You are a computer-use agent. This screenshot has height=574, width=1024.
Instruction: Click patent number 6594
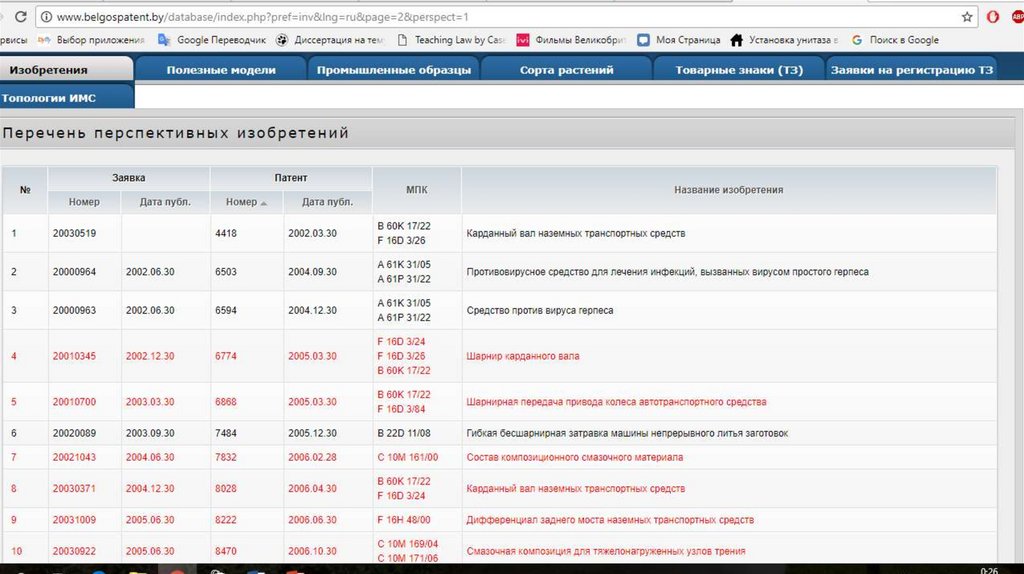click(226, 310)
